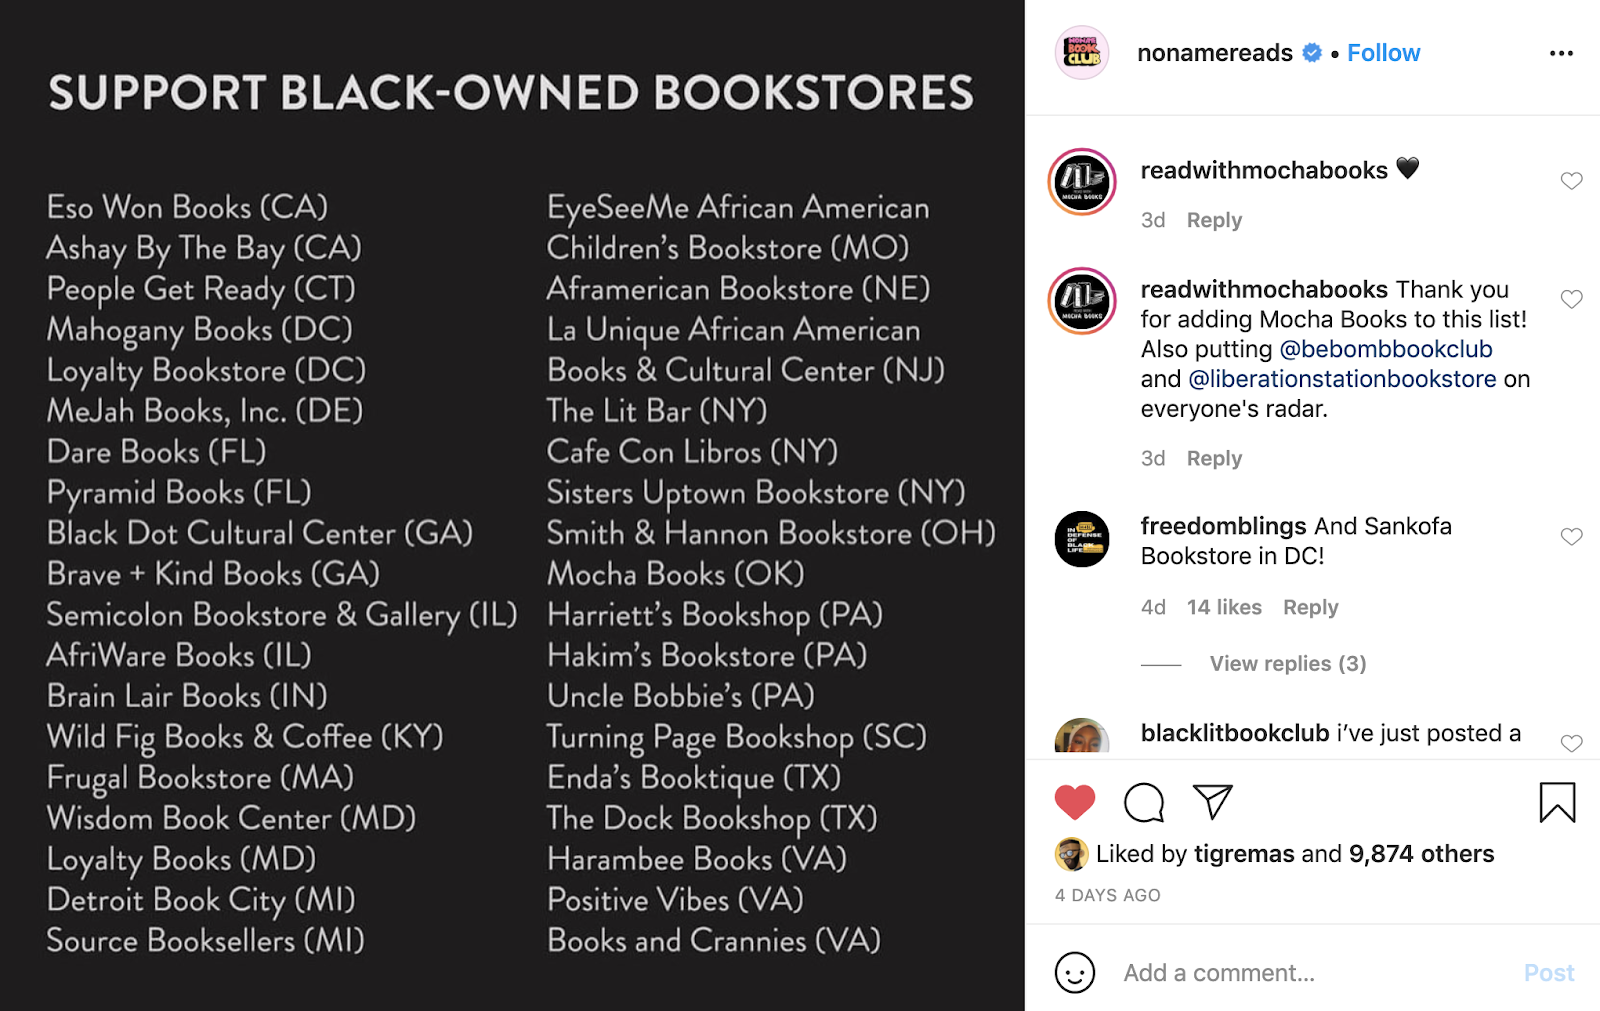Save the post with bookmark icon
The width and height of the screenshot is (1600, 1011).
1557,802
